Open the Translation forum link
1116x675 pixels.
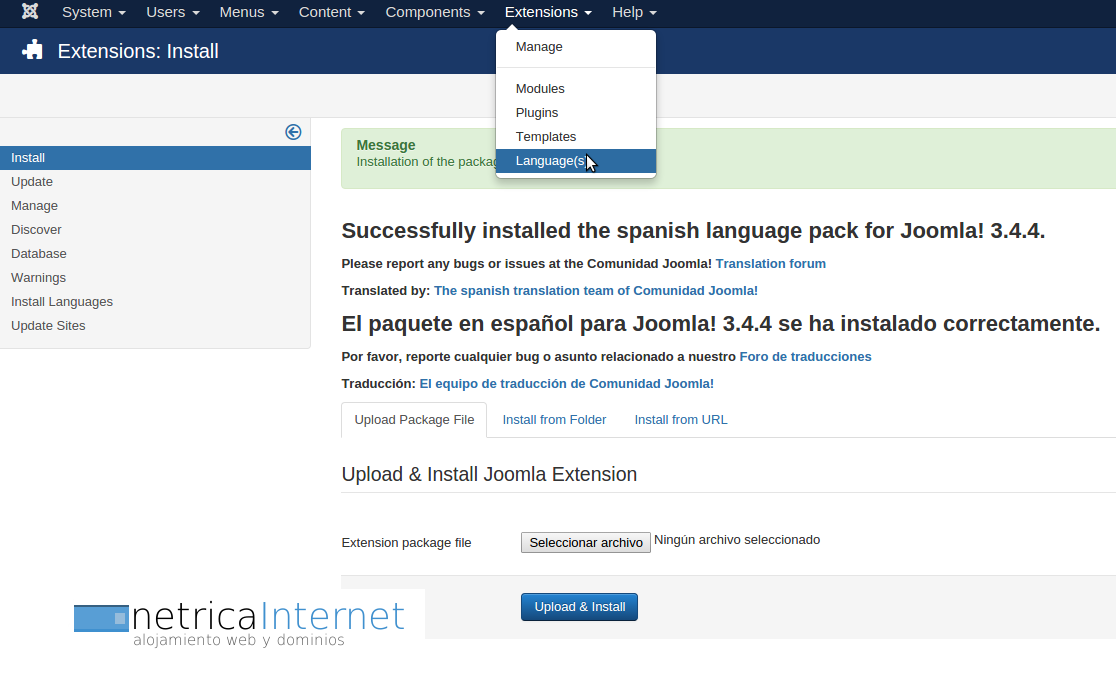coord(770,264)
